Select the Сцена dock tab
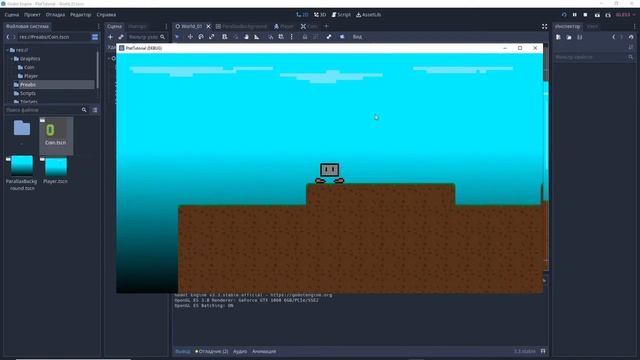The height and width of the screenshot is (360, 640). (114, 26)
